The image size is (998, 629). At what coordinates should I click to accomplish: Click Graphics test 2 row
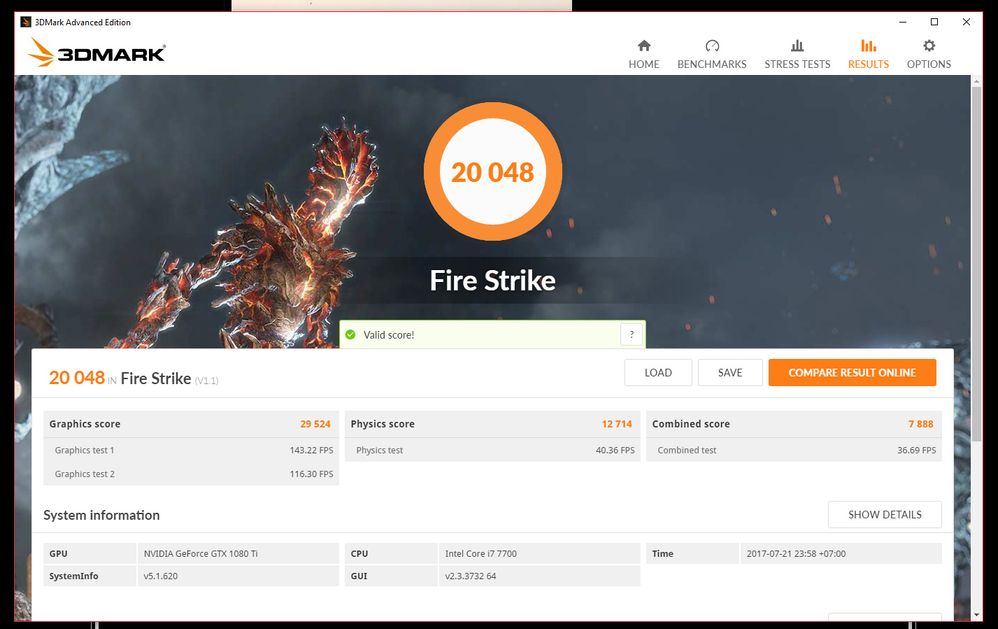point(191,474)
